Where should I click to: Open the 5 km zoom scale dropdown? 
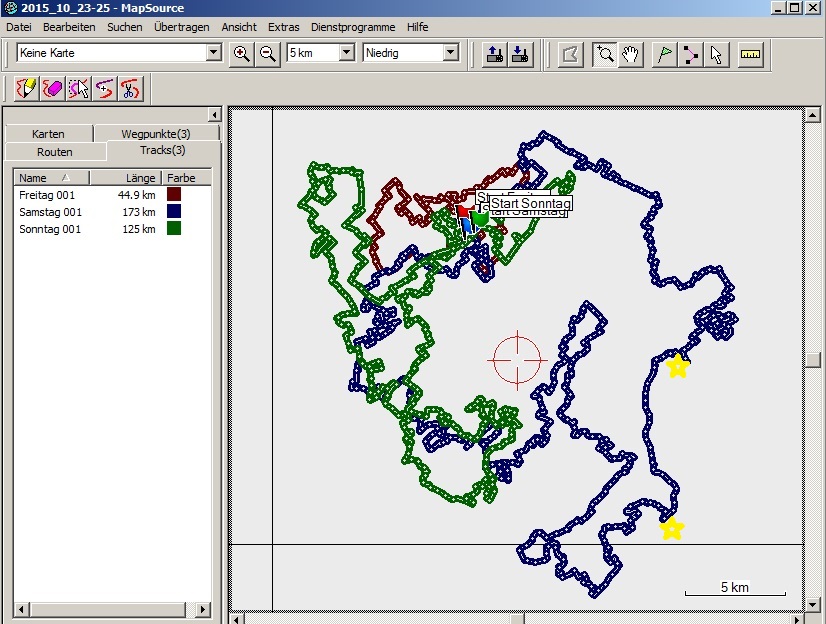[347, 53]
